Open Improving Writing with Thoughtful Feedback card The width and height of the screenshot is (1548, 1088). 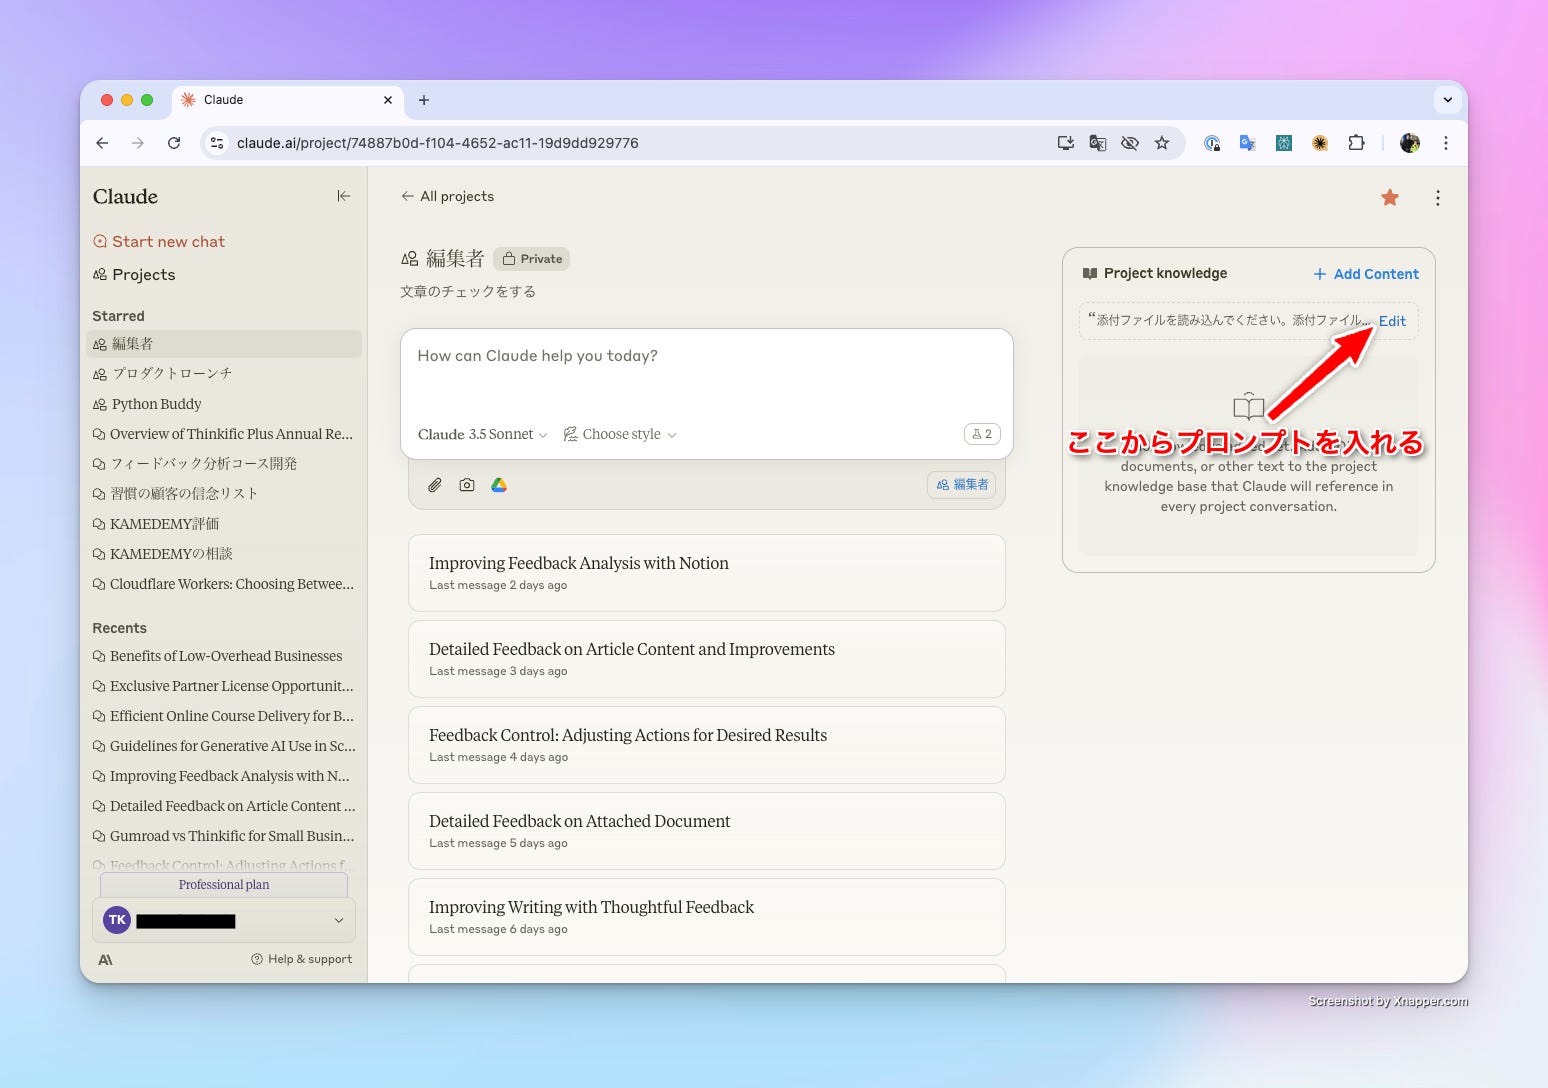pyautogui.click(x=706, y=917)
